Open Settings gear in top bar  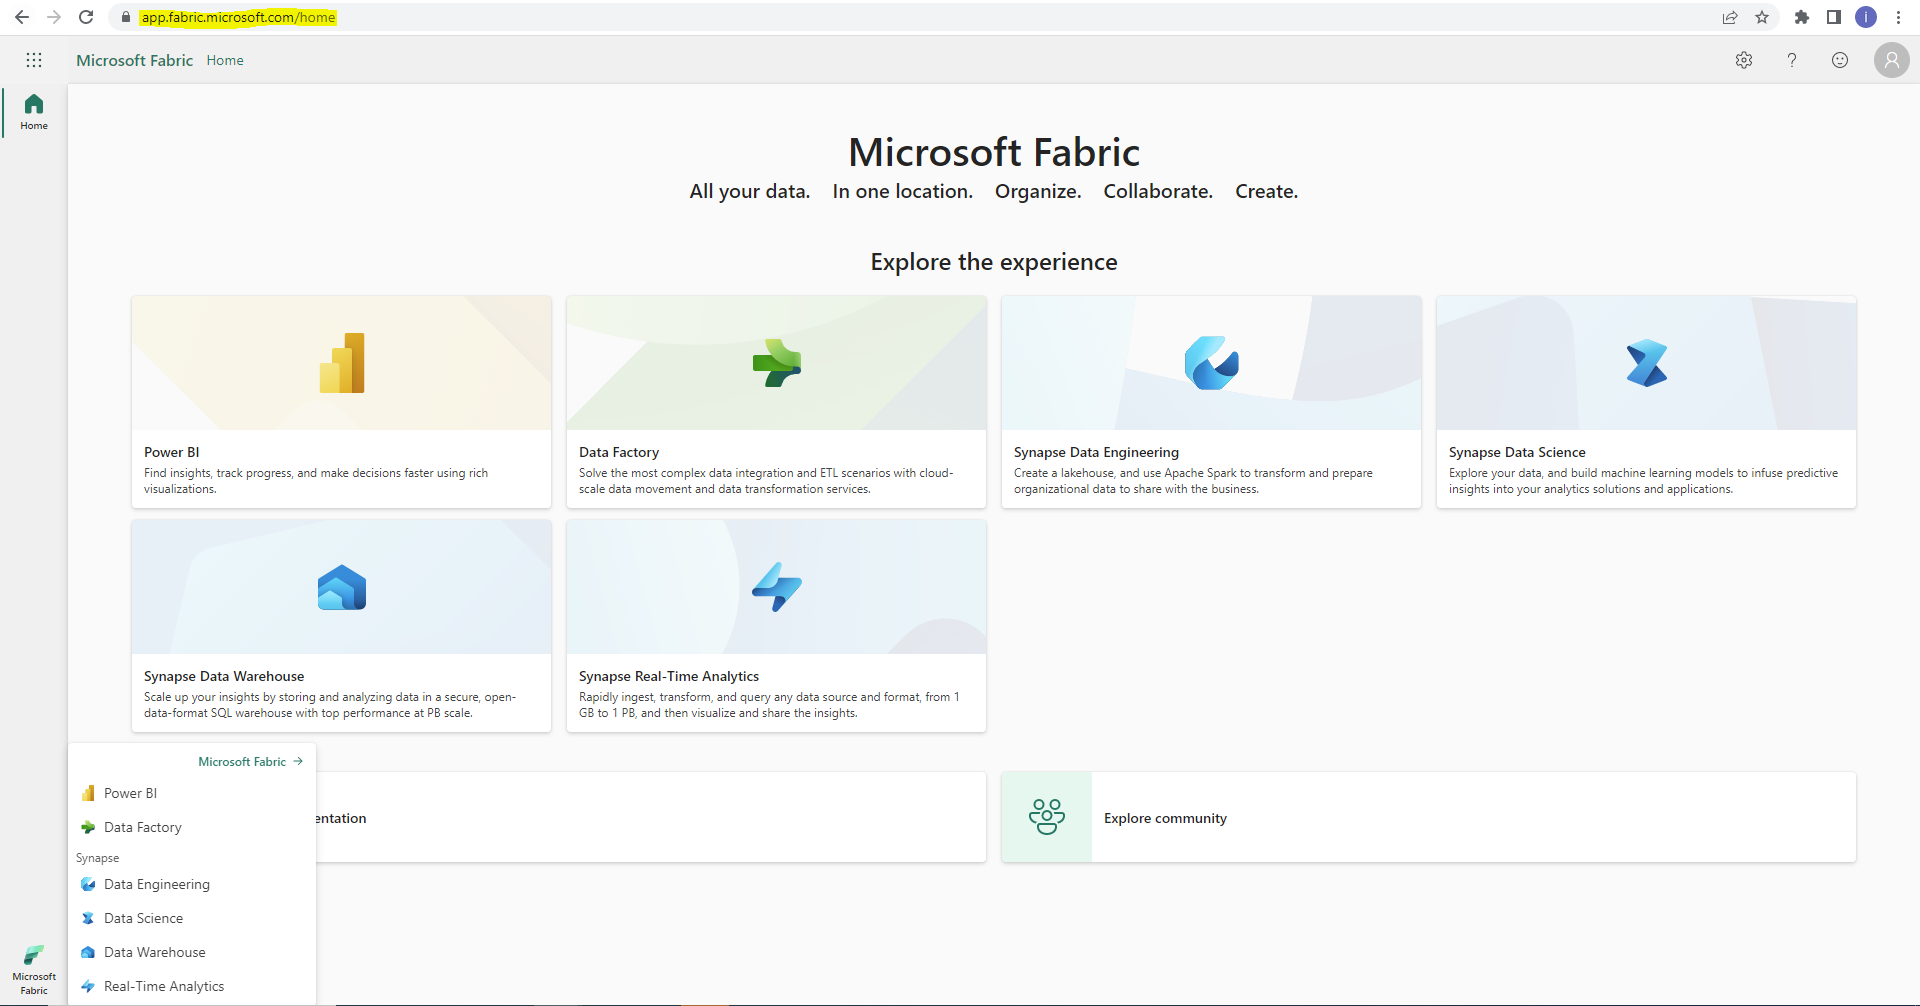pyautogui.click(x=1744, y=60)
